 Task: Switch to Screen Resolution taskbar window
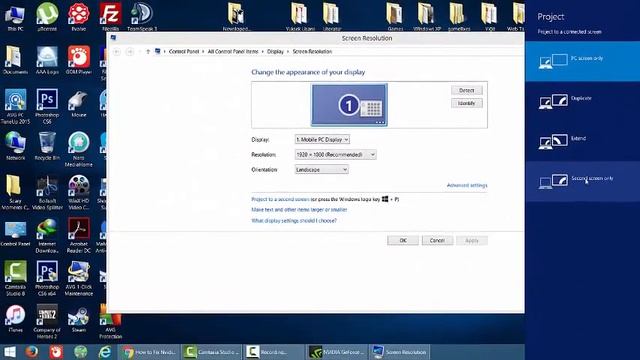point(399,352)
